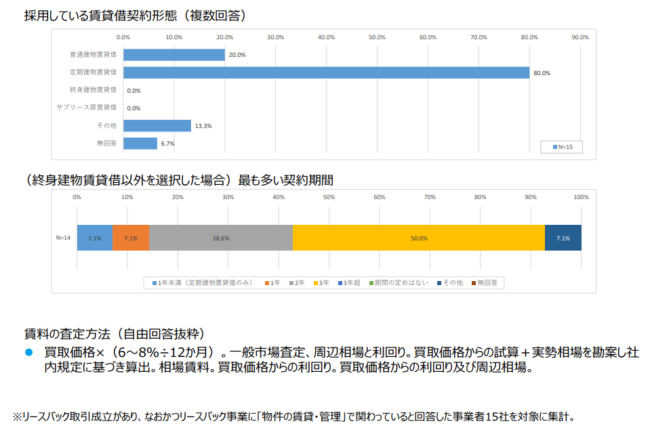The width and height of the screenshot is (650, 426).
Task: Click the 無回答 6.7% bar in top chart
Action: click(x=140, y=143)
